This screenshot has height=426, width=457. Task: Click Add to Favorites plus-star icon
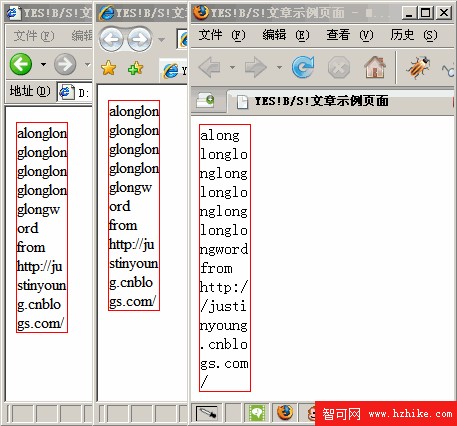pyautogui.click(x=135, y=68)
